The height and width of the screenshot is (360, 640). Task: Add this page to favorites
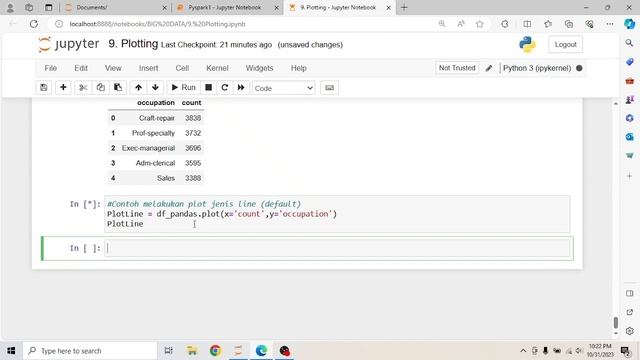tap(480, 24)
